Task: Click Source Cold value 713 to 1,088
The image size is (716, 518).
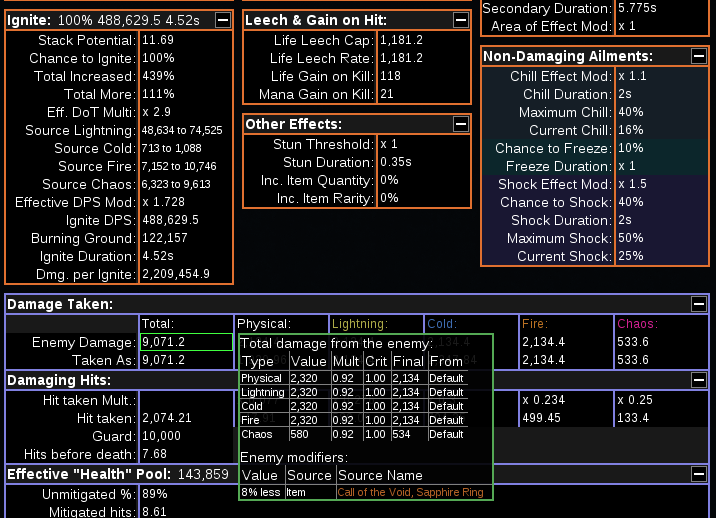Action: pyautogui.click(x=171, y=148)
